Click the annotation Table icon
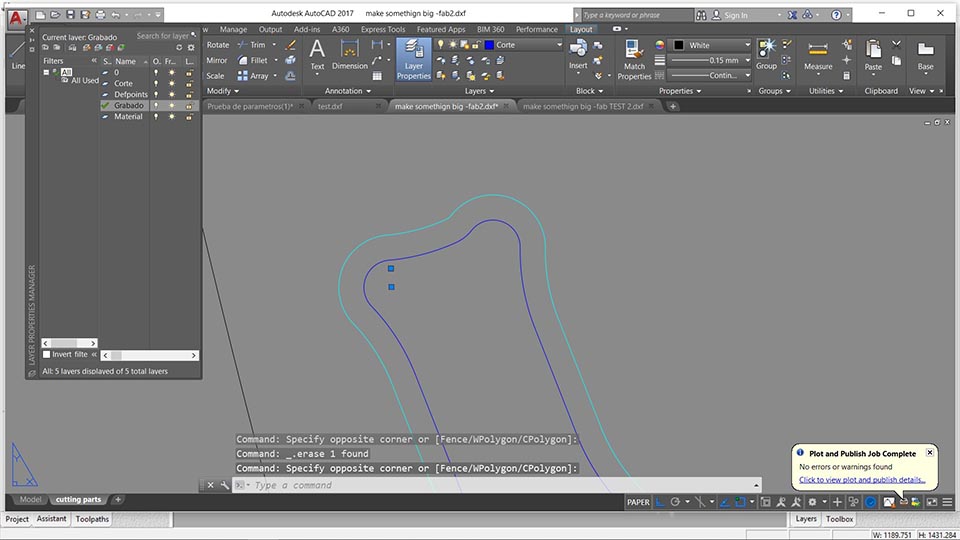Viewport: 960px width, 540px height. point(377,76)
